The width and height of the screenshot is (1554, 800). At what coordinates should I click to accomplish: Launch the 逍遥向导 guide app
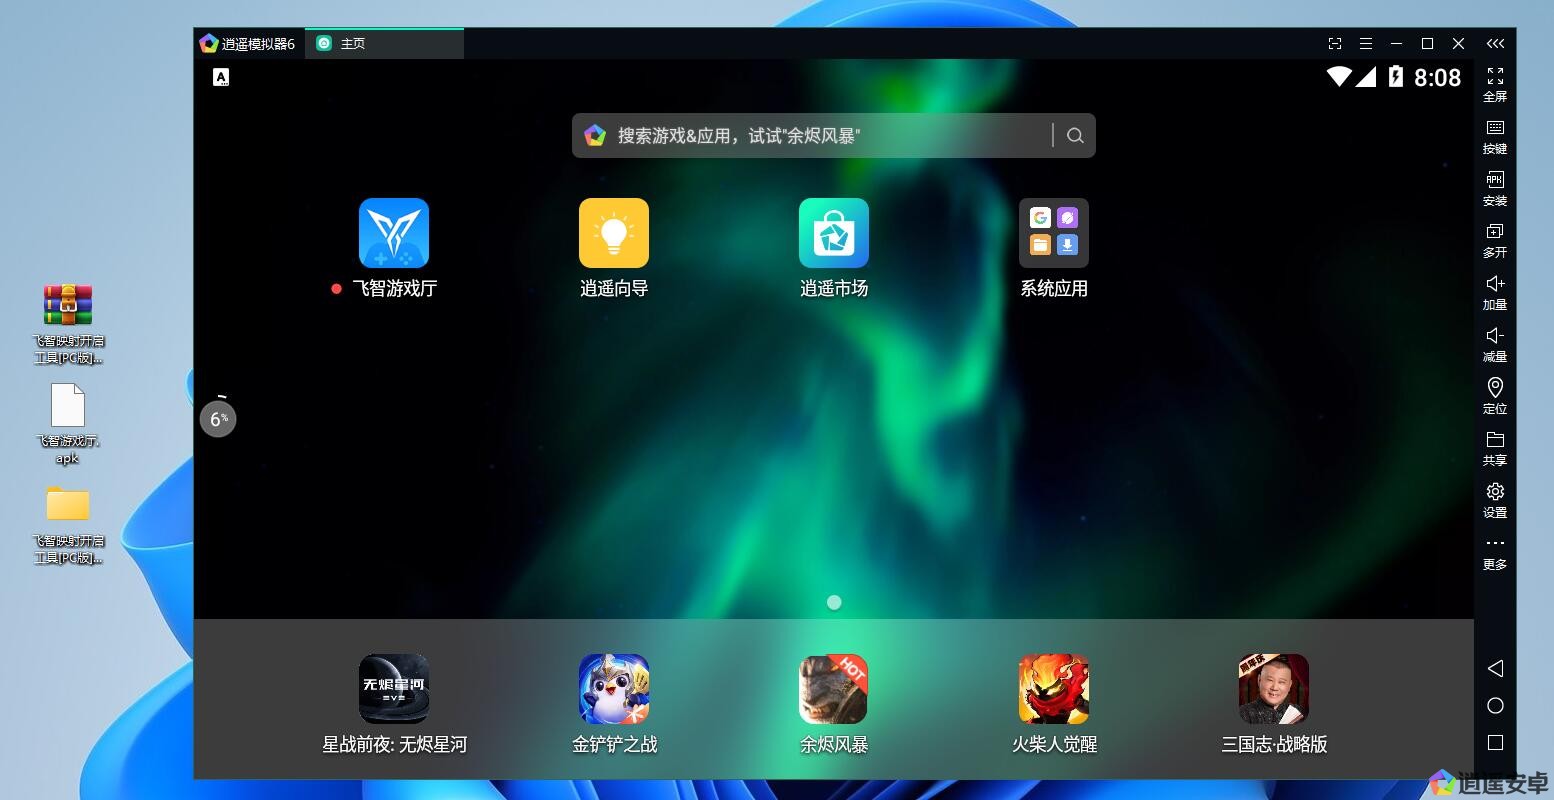click(613, 233)
